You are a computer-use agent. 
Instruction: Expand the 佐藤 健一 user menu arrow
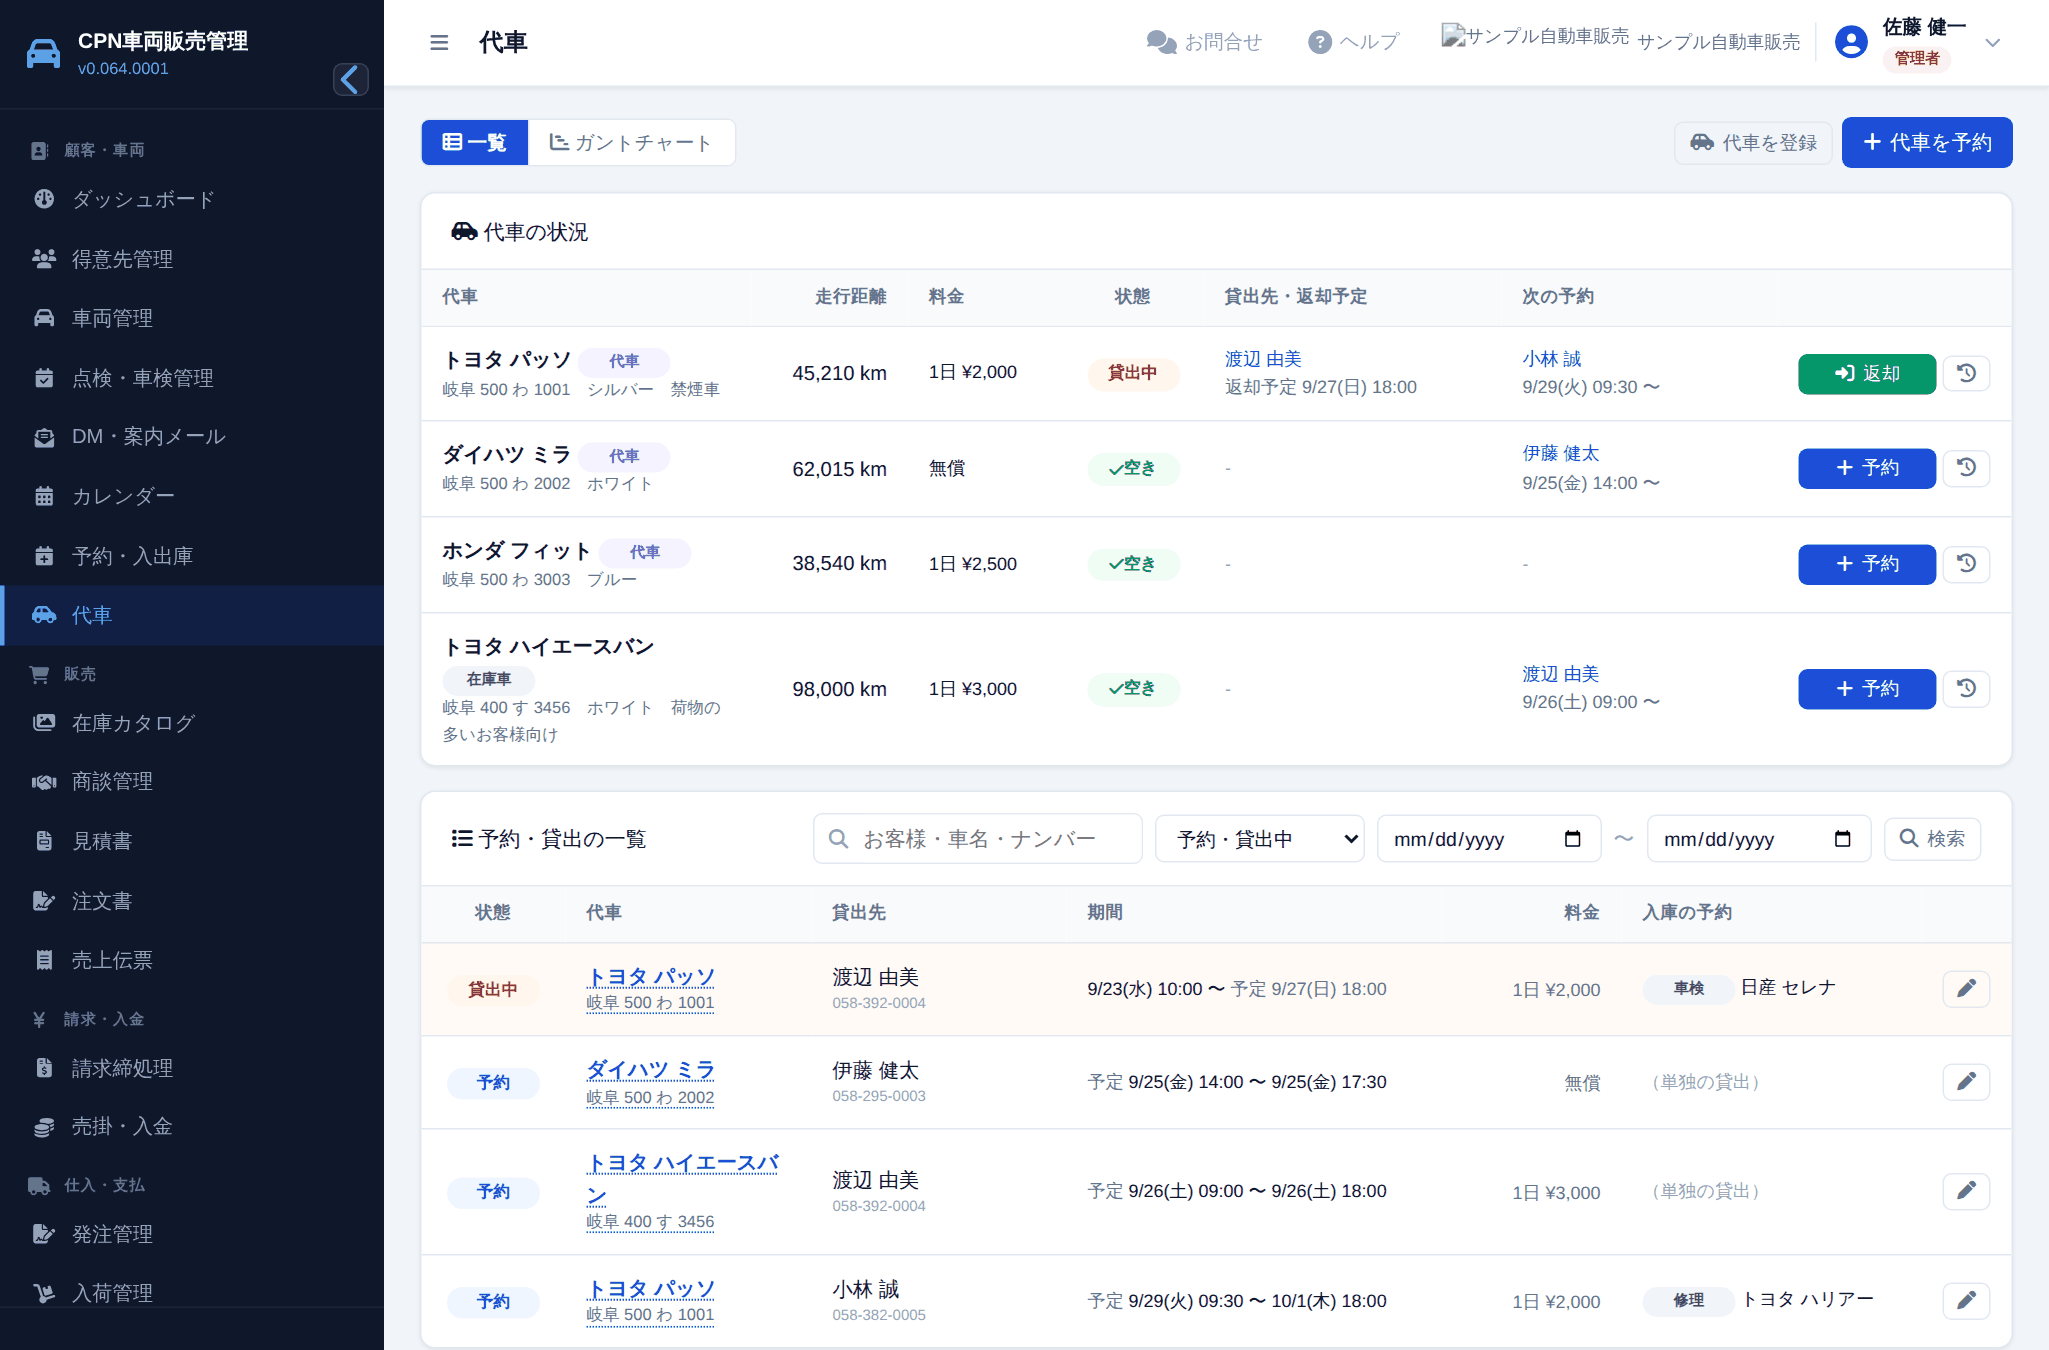point(1992,43)
